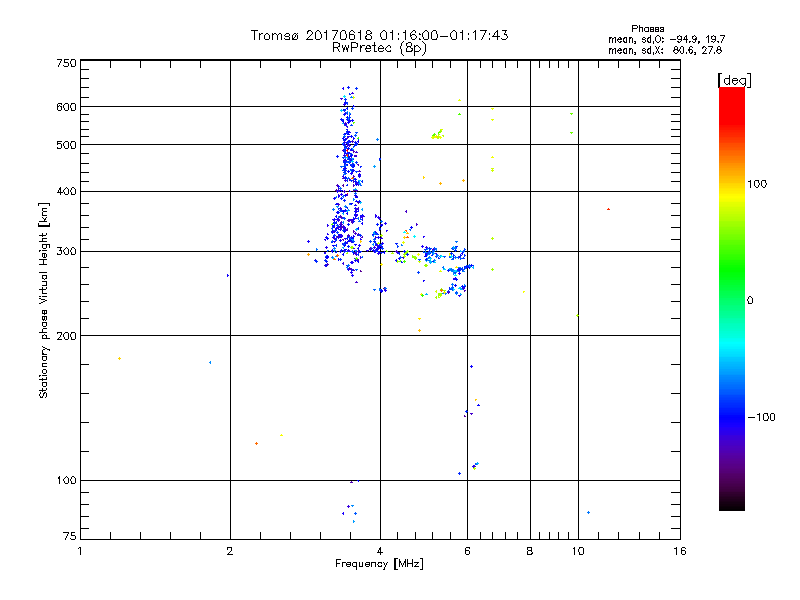
Task: Click the plot title "Tromsø 20170618 01:16:00-01:17:43"
Action: coord(379,35)
